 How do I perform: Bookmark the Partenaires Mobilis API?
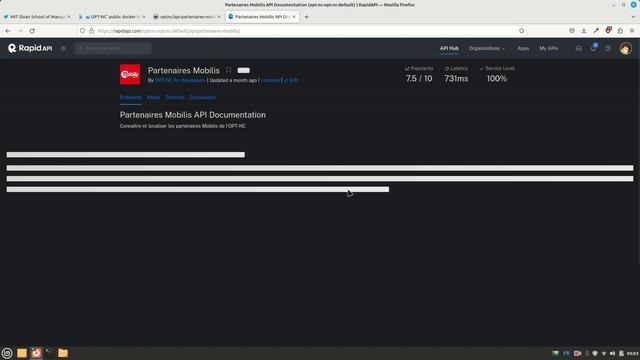pyautogui.click(x=229, y=70)
